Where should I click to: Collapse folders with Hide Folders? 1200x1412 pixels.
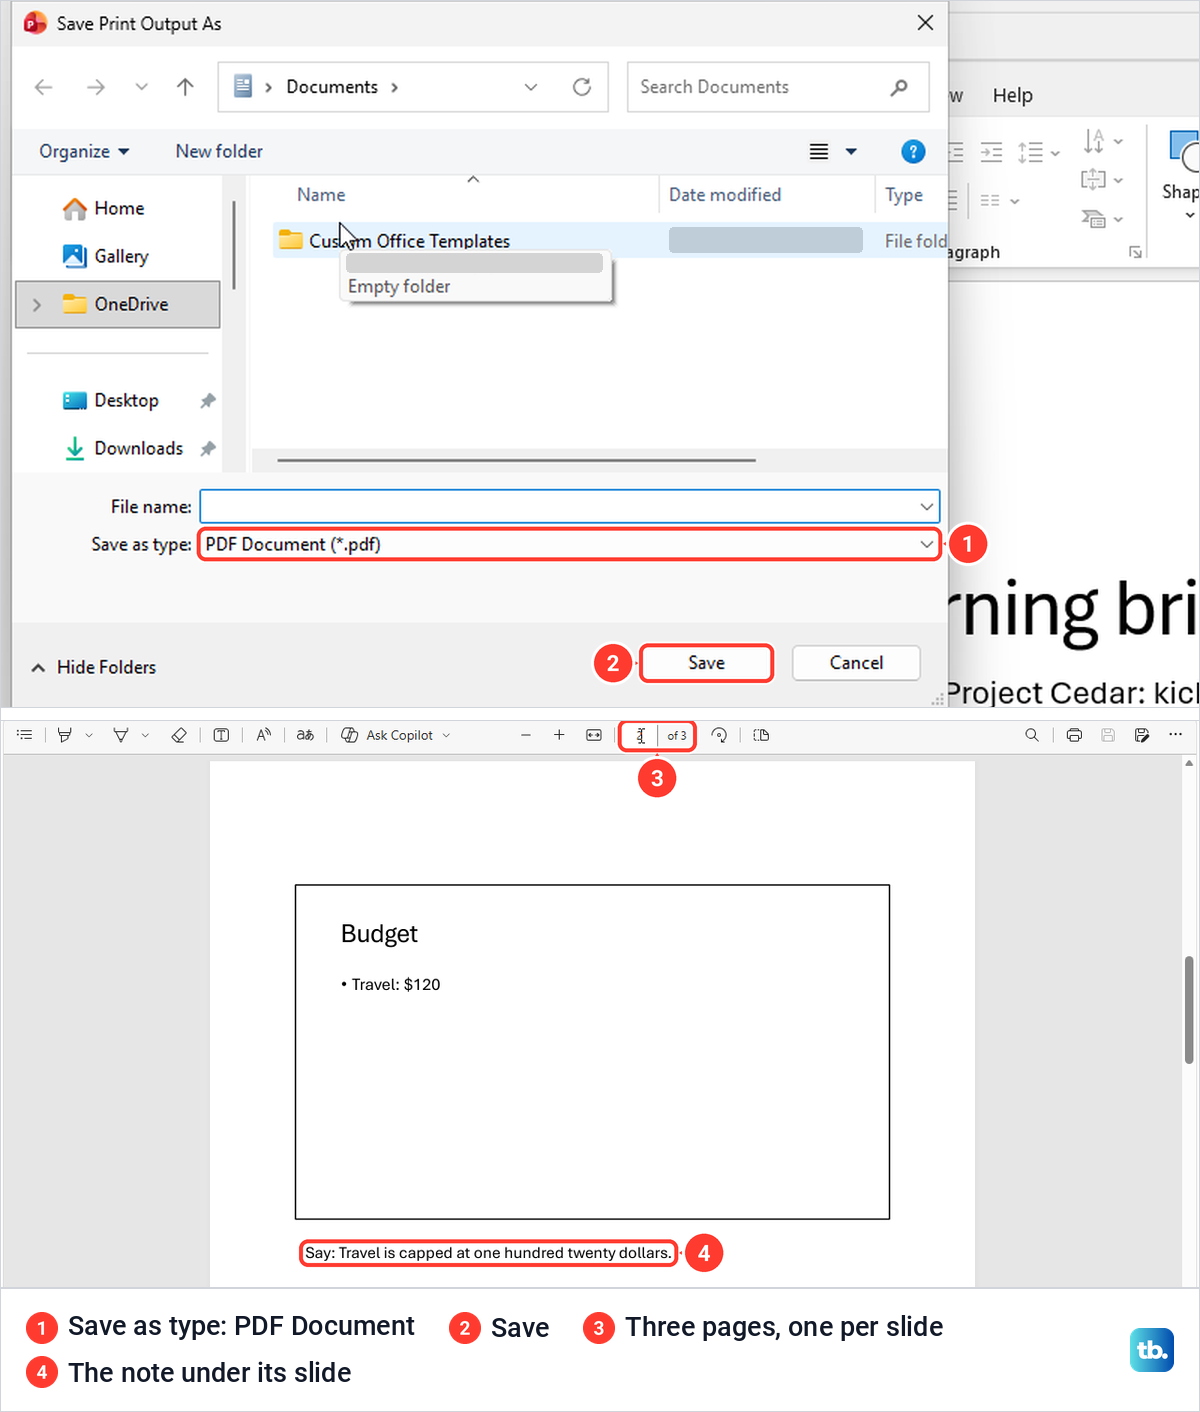[94, 667]
